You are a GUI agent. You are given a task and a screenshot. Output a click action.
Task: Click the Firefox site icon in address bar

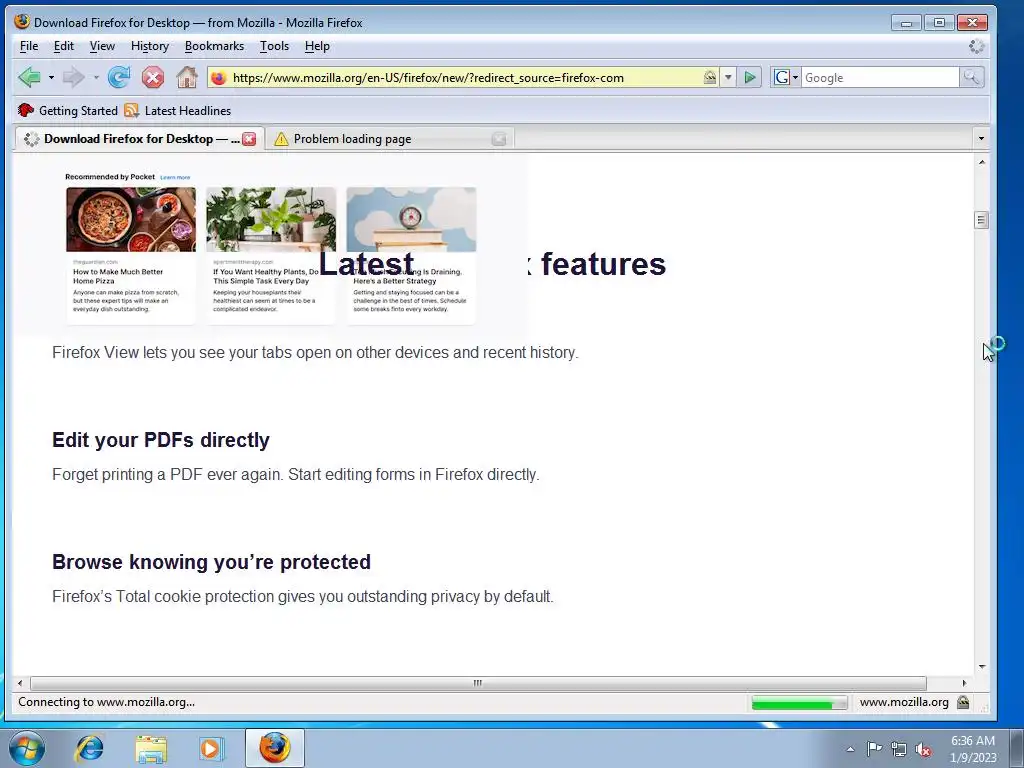(x=219, y=78)
